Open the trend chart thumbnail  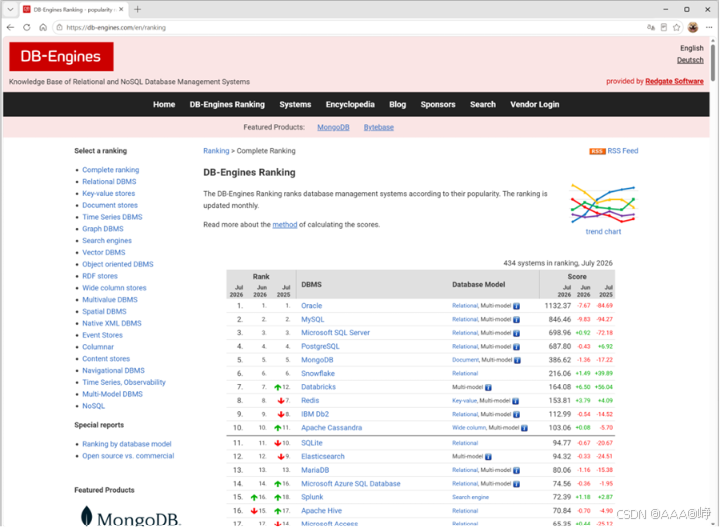603,203
